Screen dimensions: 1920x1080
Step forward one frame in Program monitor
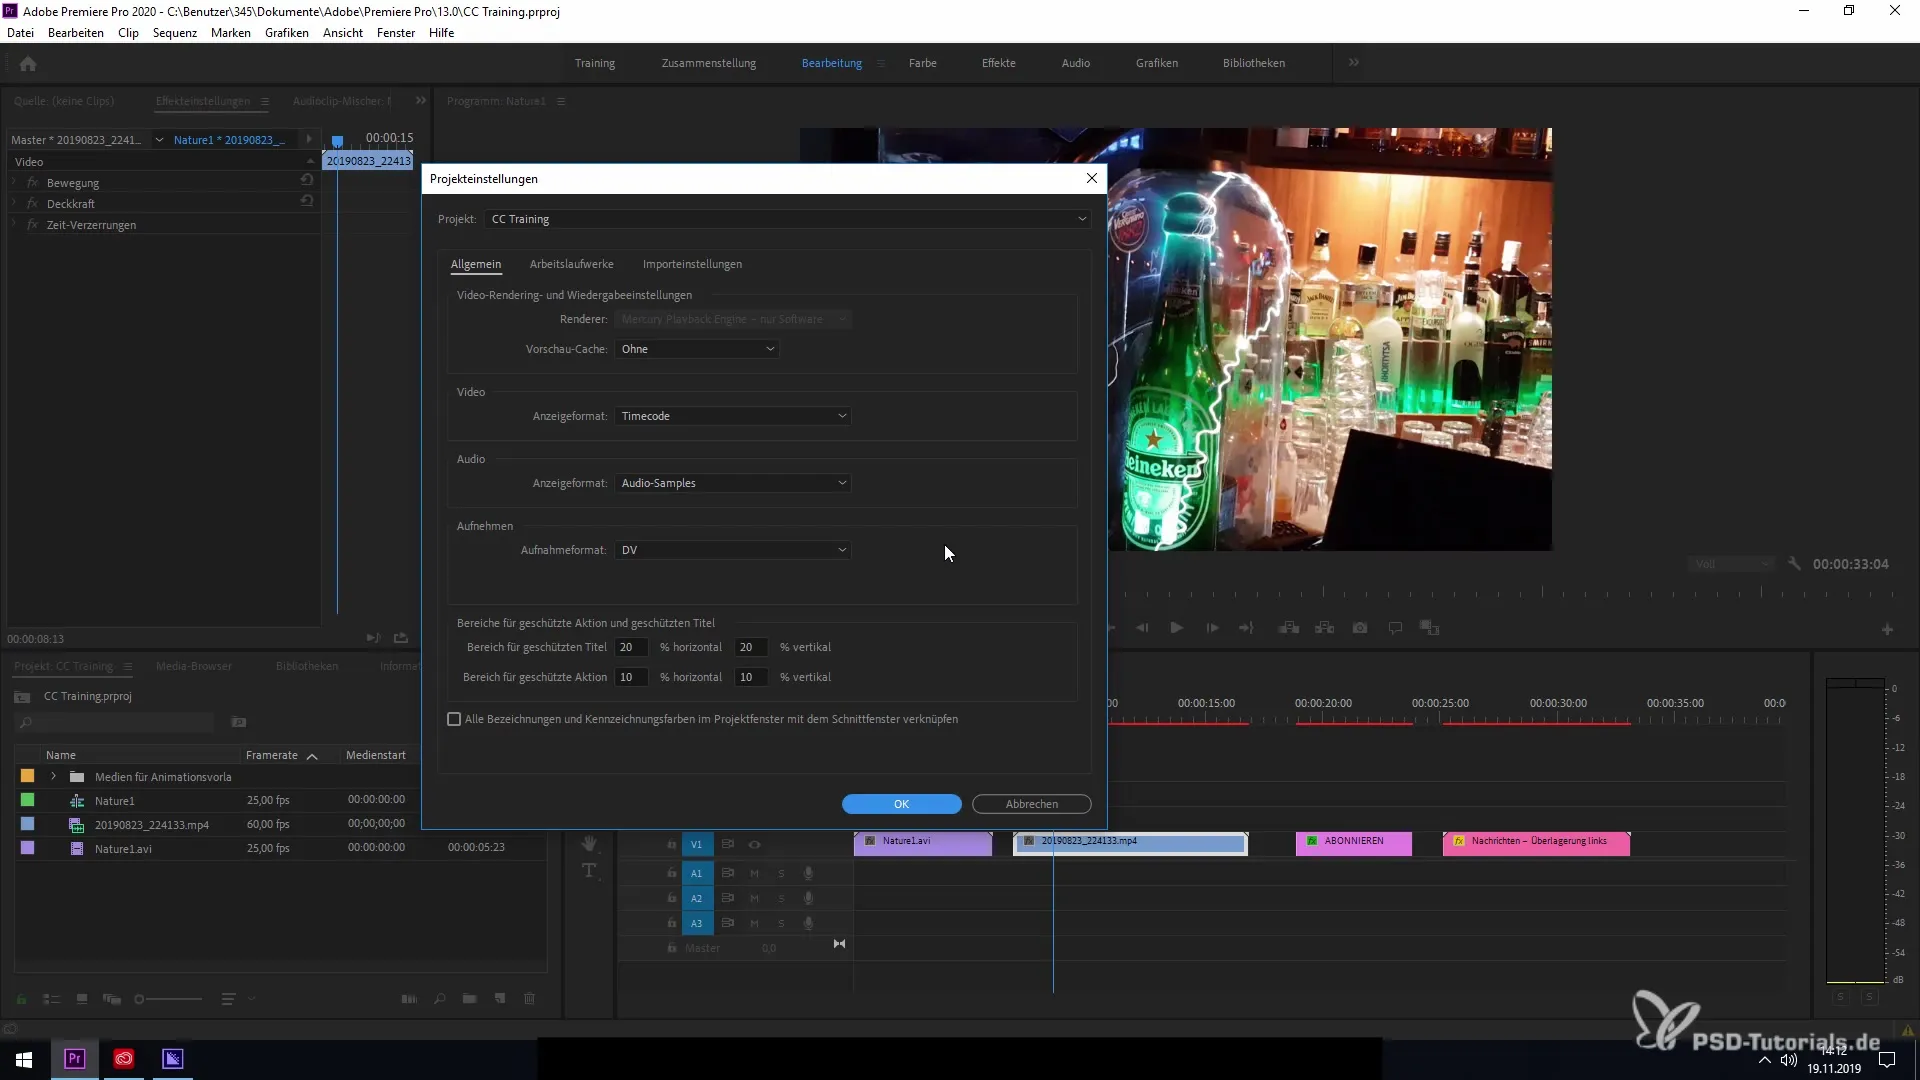(x=1212, y=628)
